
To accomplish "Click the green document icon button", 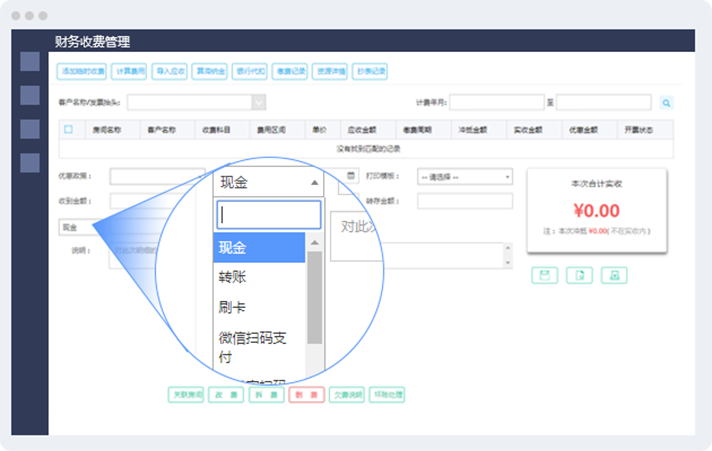I will click(579, 275).
